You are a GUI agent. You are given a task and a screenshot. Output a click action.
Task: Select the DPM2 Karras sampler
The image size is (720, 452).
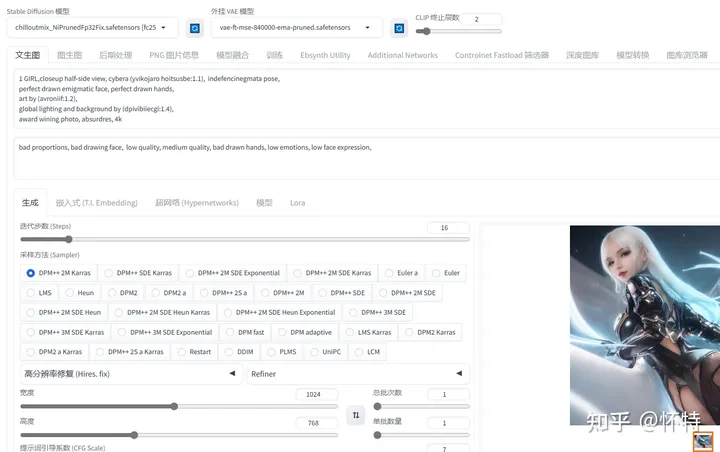430,332
